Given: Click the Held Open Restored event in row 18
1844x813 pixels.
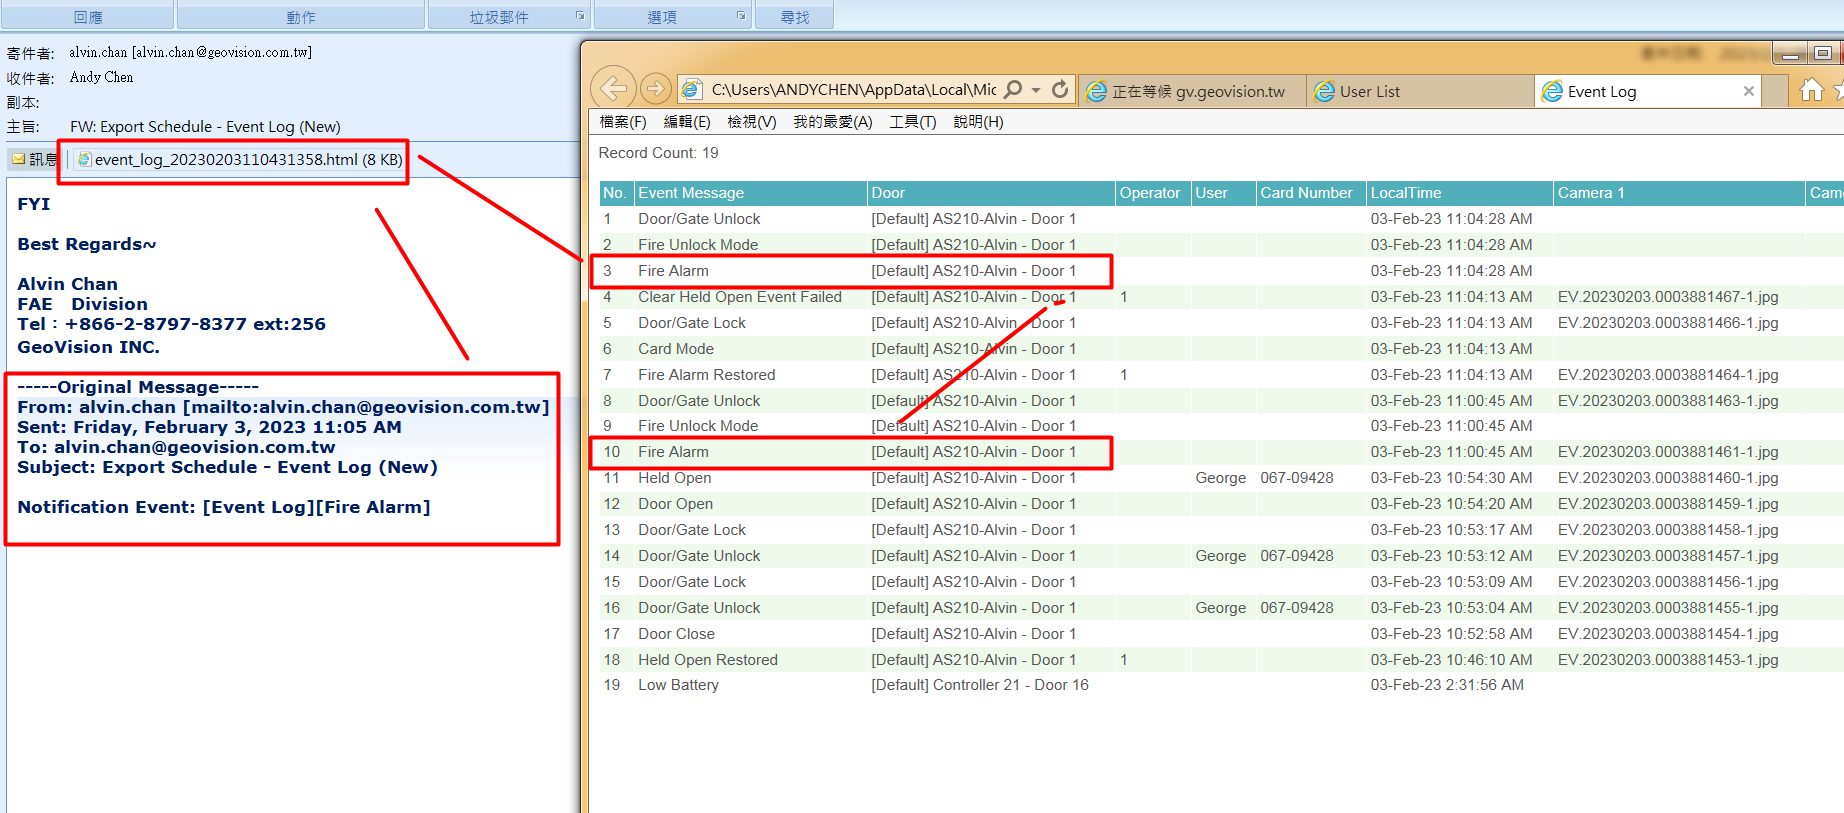Looking at the screenshot, I should point(708,660).
